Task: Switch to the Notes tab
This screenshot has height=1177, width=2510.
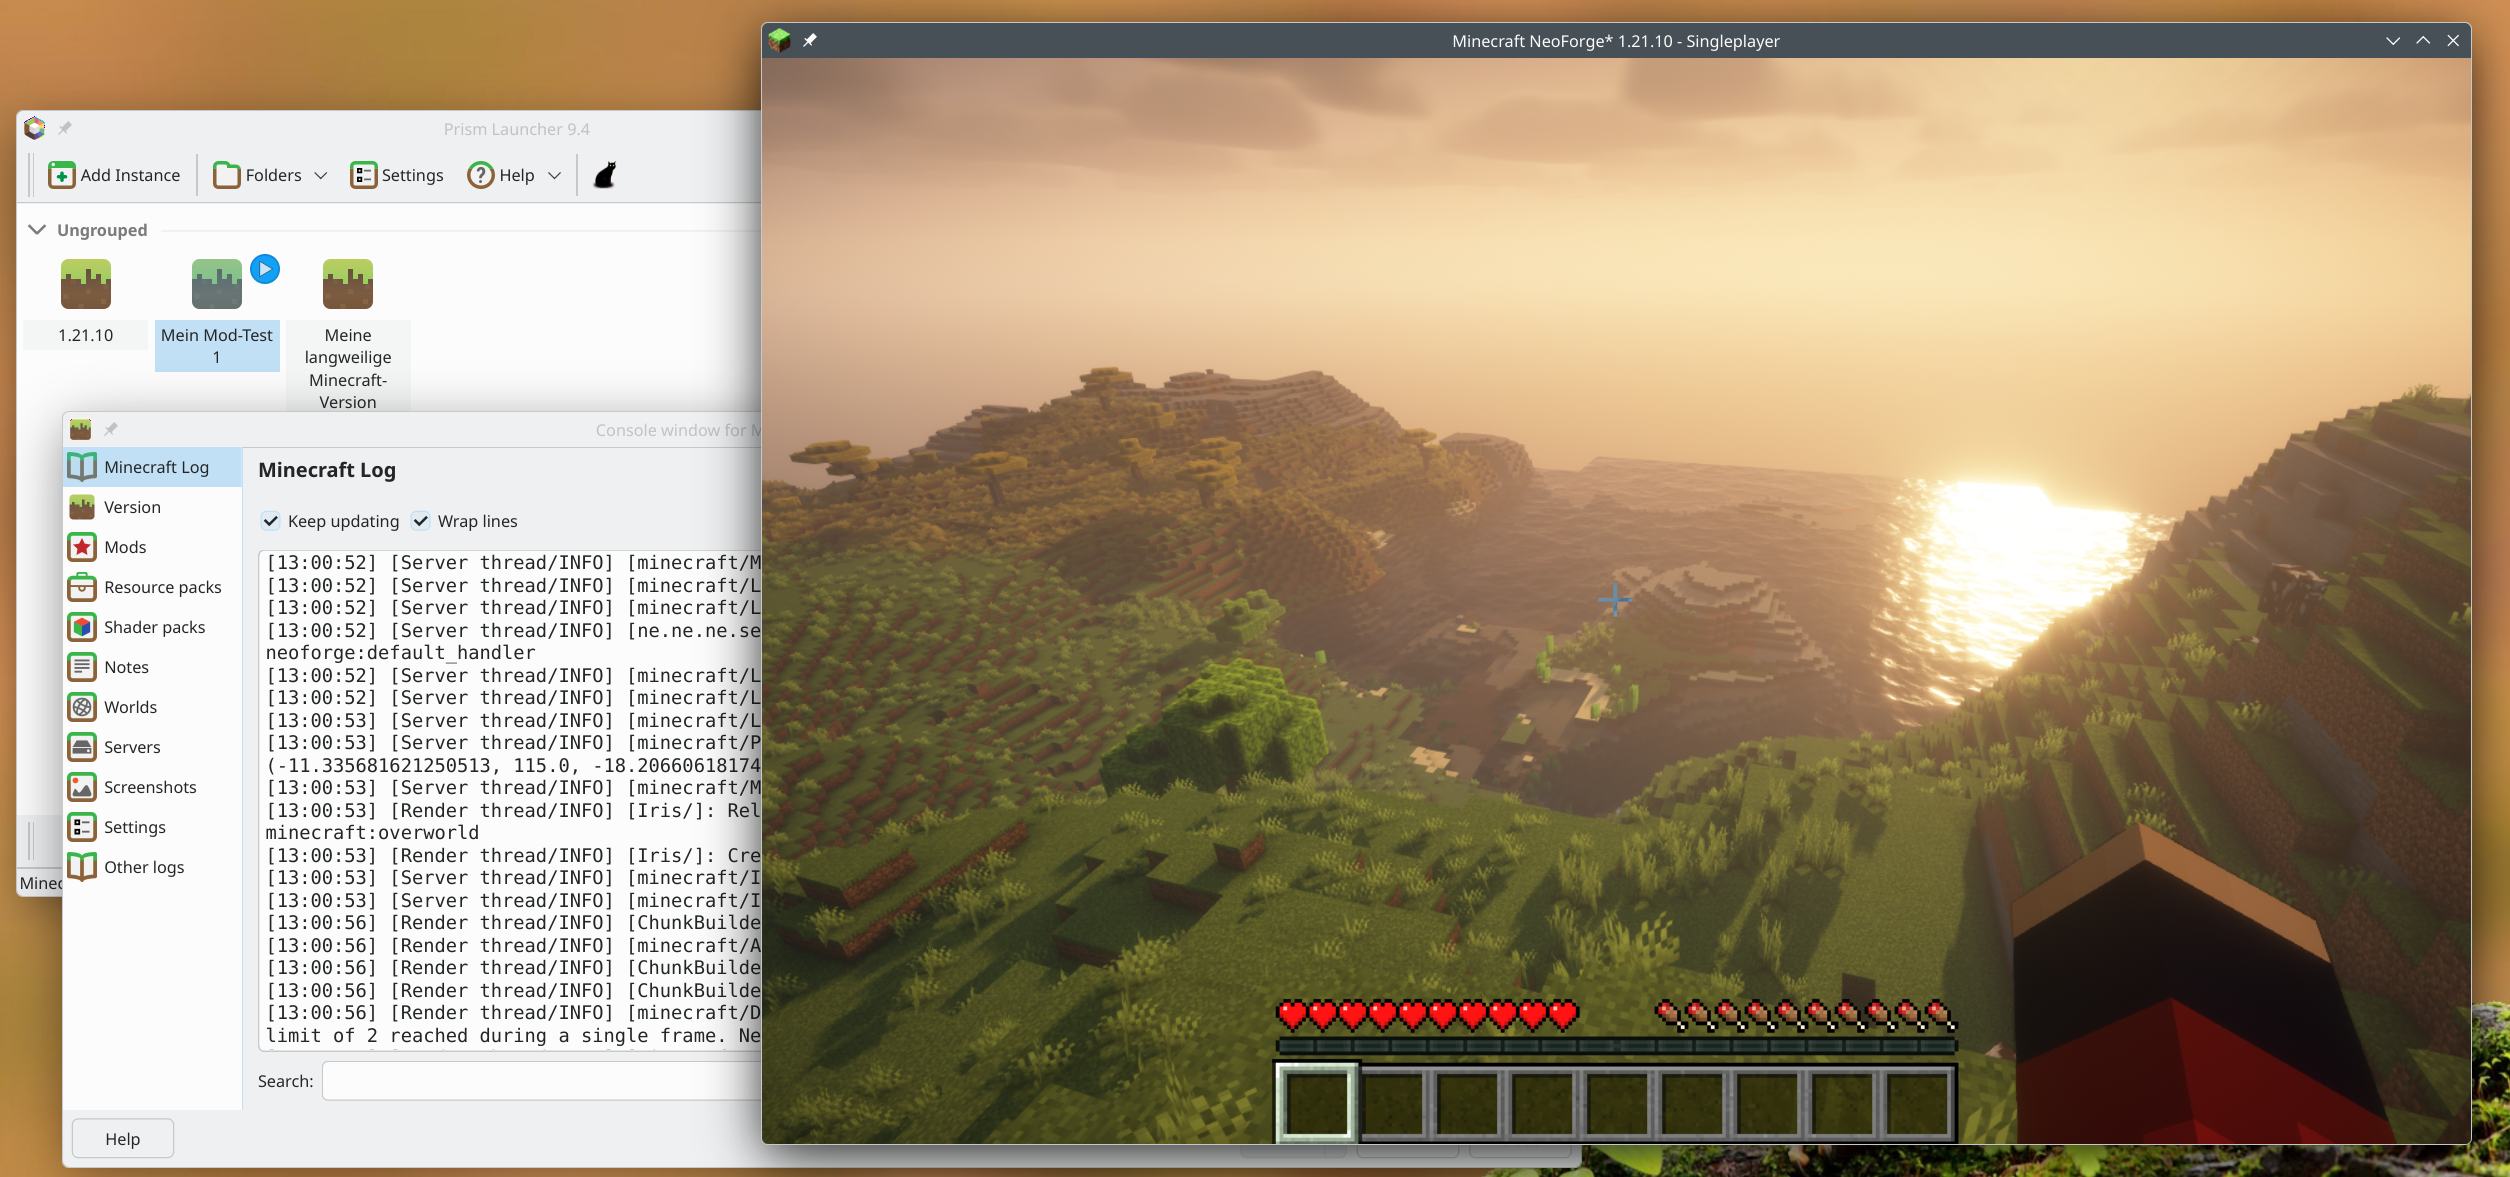Action: 126,667
